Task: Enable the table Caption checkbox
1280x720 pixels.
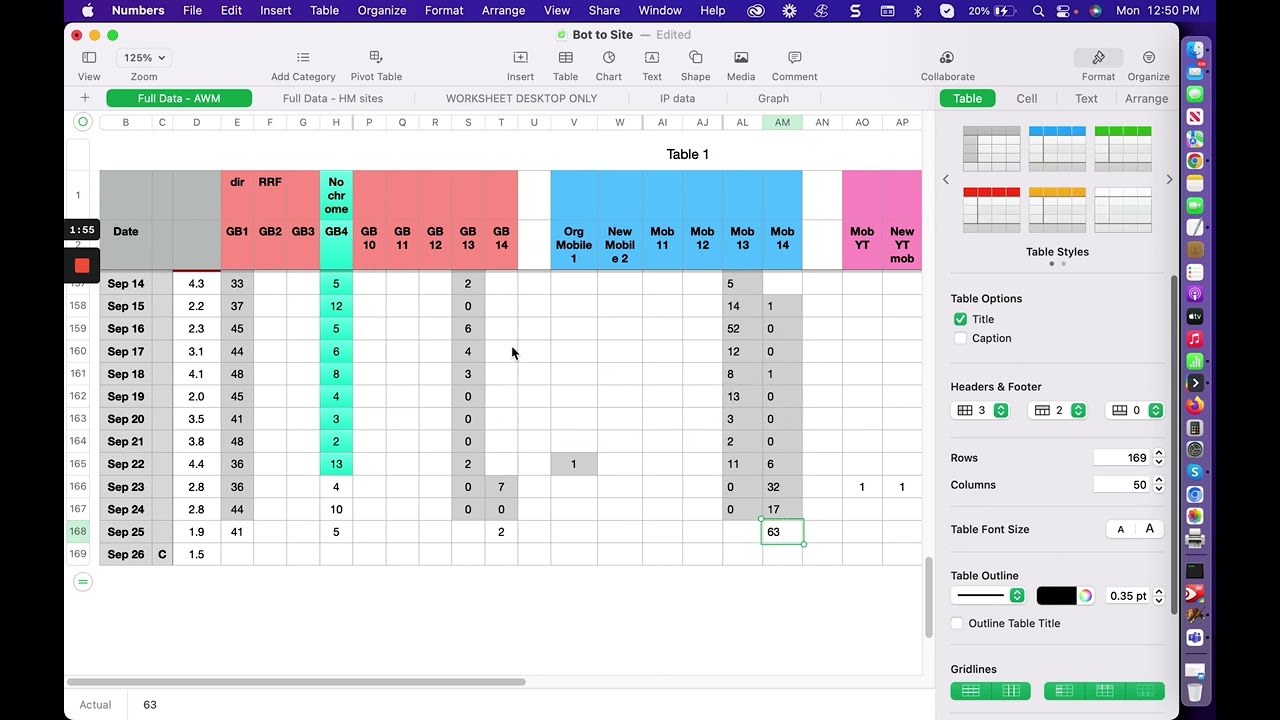Action: pyautogui.click(x=961, y=338)
